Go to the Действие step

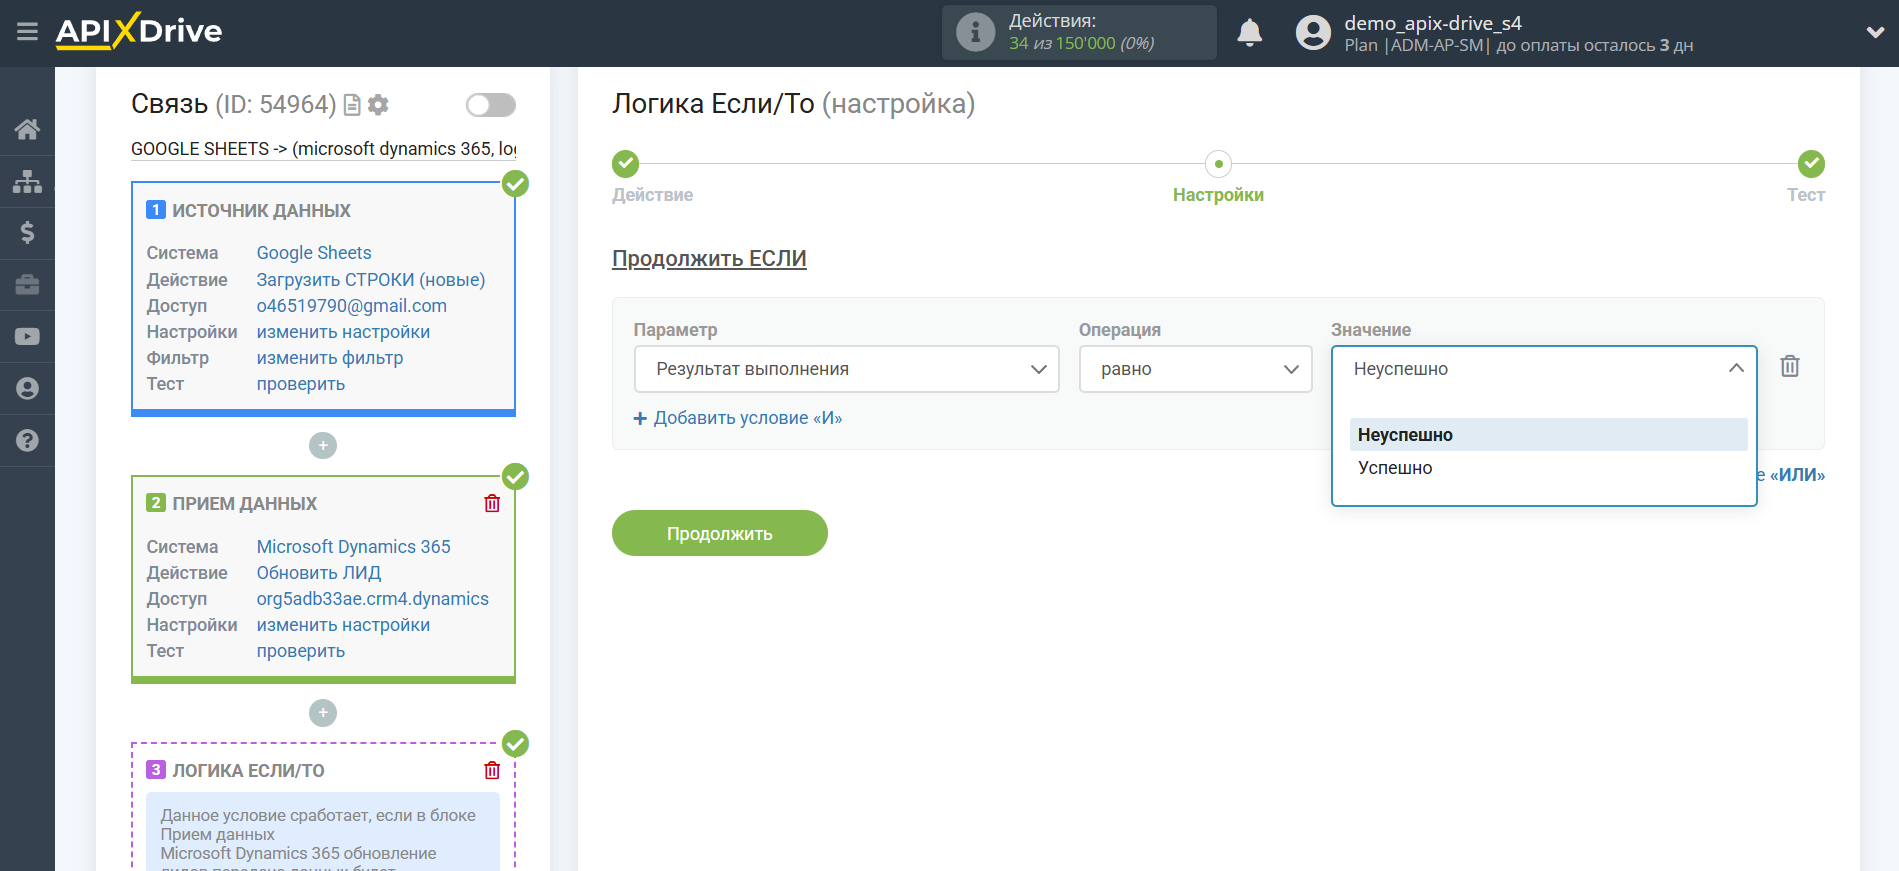[652, 195]
